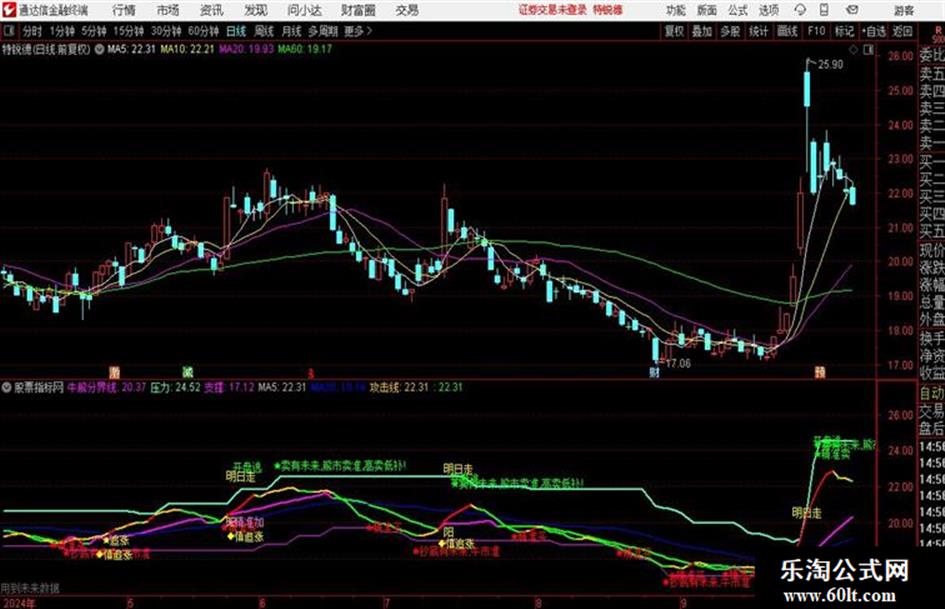The height and width of the screenshot is (609, 945).
Task: Switch to the 30分钟 period tab
Action: click(x=166, y=31)
